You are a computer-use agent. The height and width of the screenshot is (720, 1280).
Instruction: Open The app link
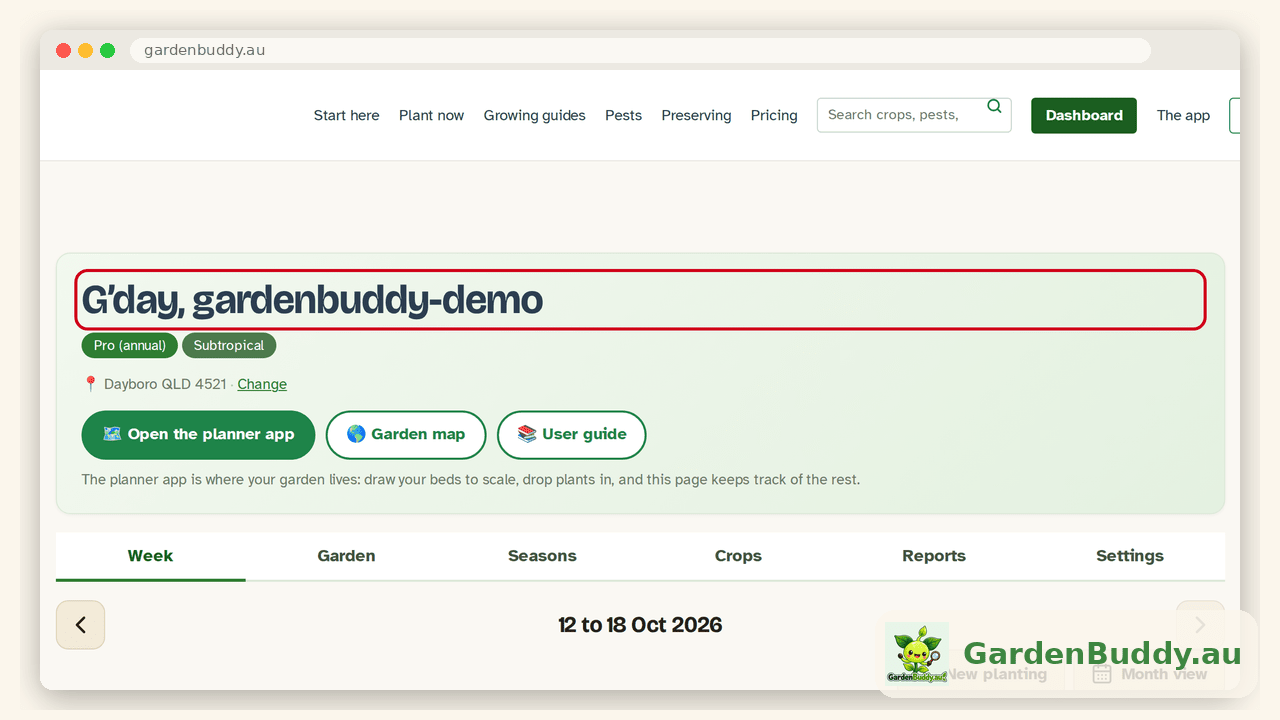click(1183, 115)
